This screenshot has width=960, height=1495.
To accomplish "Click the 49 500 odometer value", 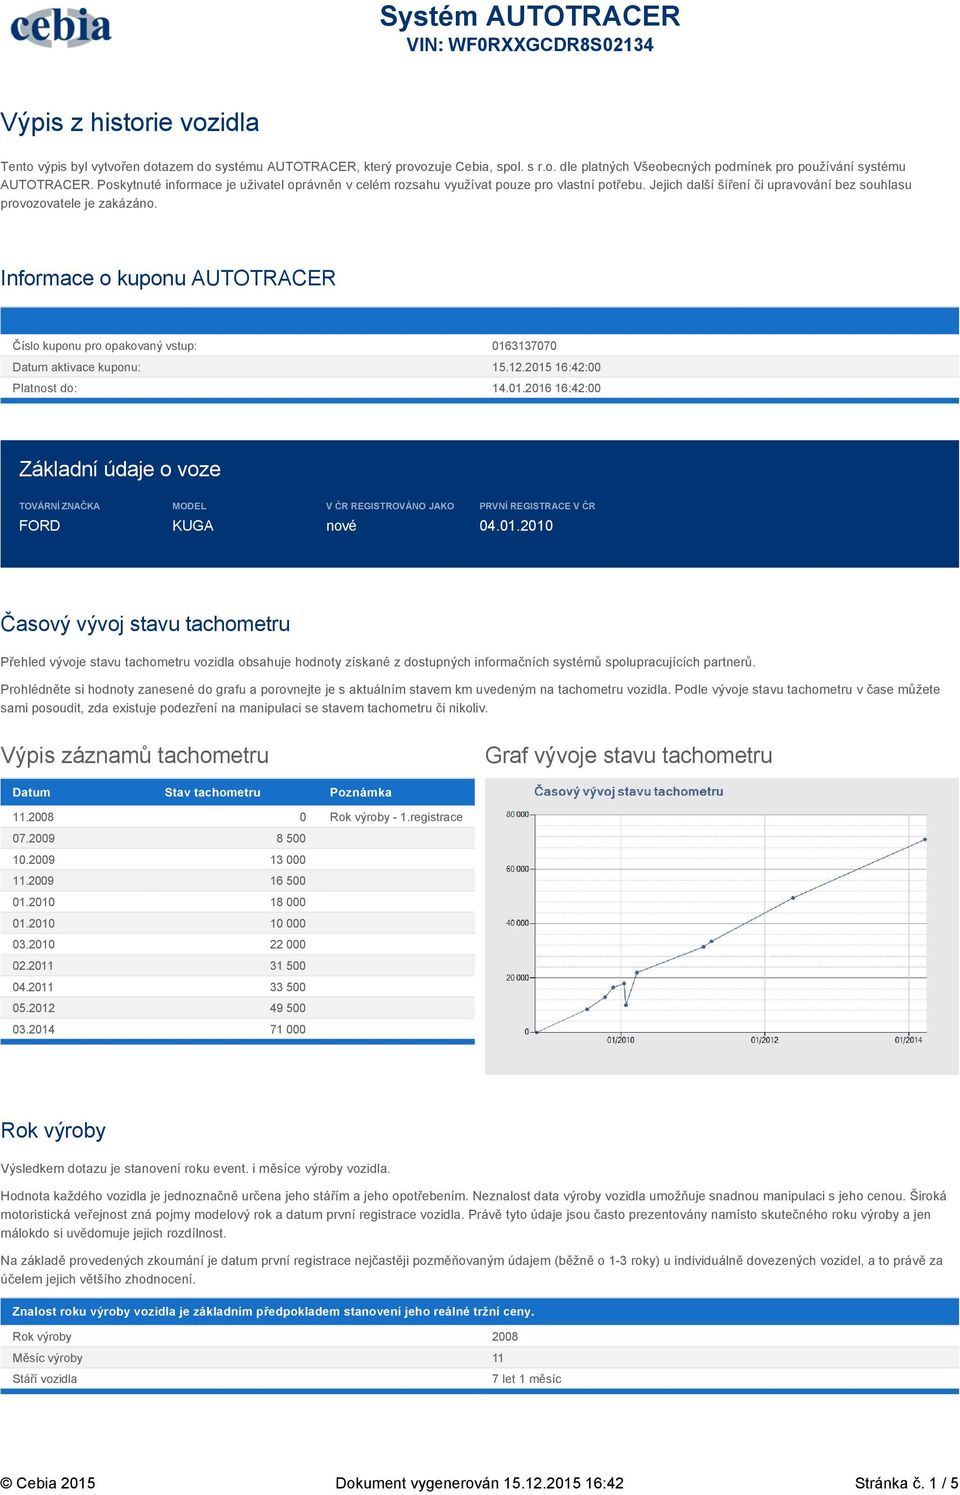I will point(288,1008).
